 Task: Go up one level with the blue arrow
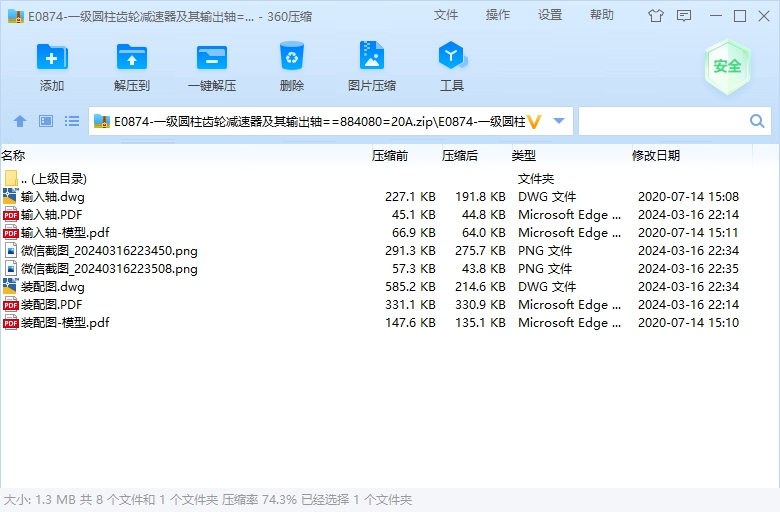pyautogui.click(x=20, y=121)
